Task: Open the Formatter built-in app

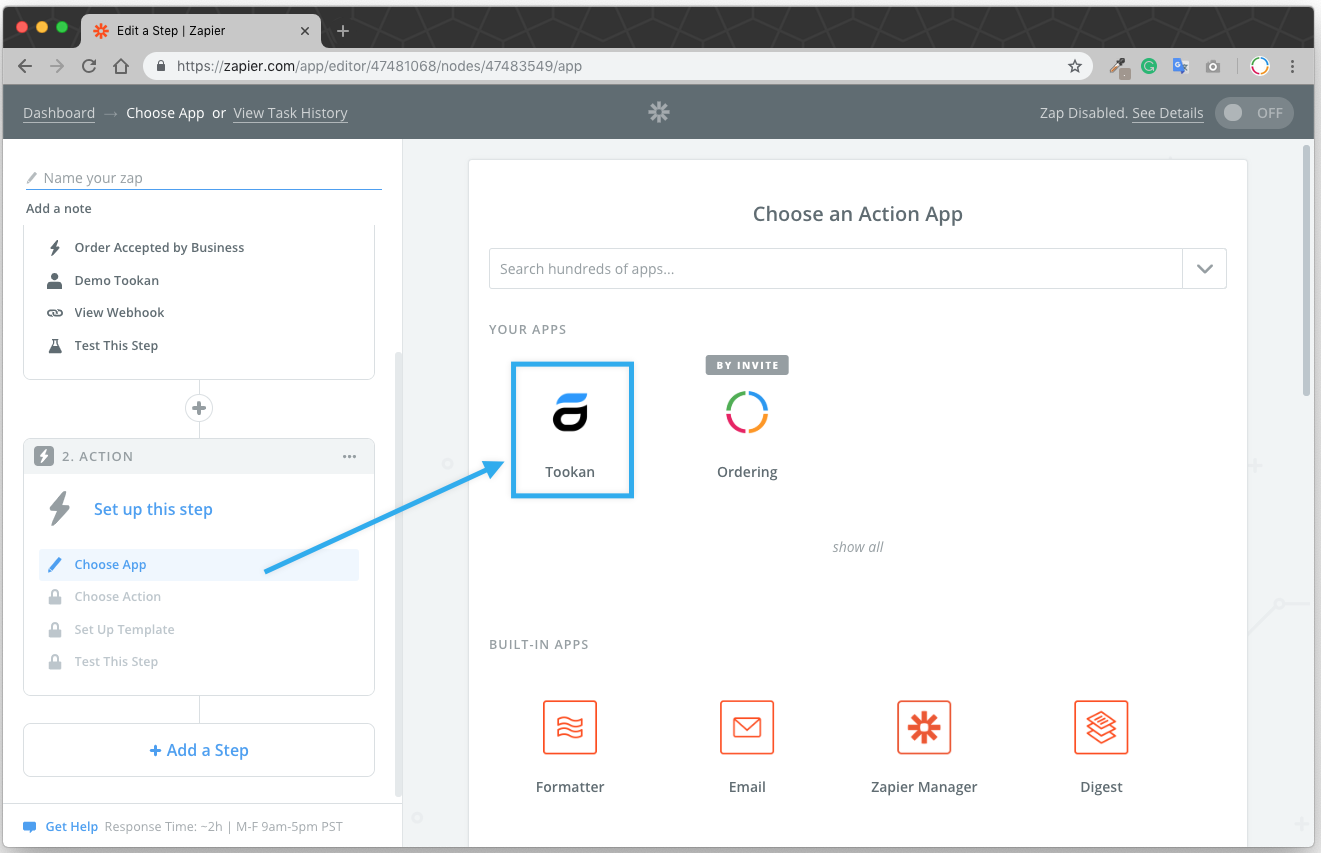Action: coord(570,727)
